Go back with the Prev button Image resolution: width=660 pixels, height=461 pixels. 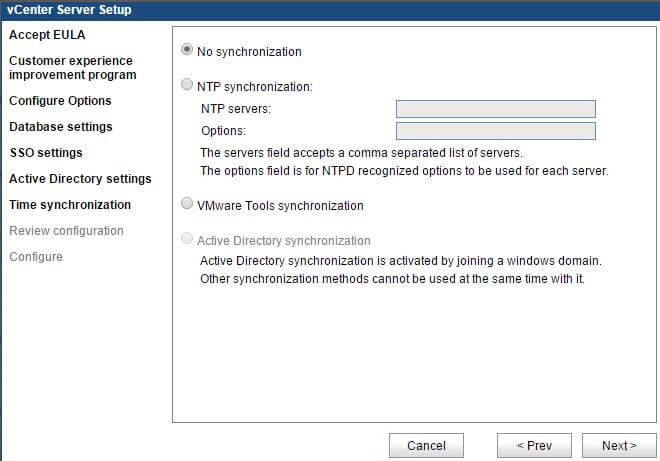point(534,445)
